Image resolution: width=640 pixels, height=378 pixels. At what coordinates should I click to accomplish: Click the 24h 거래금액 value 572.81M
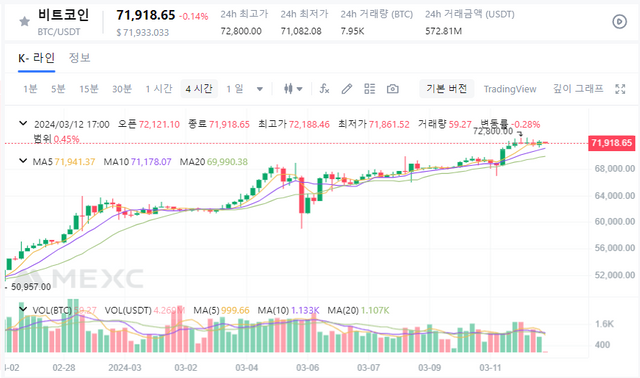443,31
